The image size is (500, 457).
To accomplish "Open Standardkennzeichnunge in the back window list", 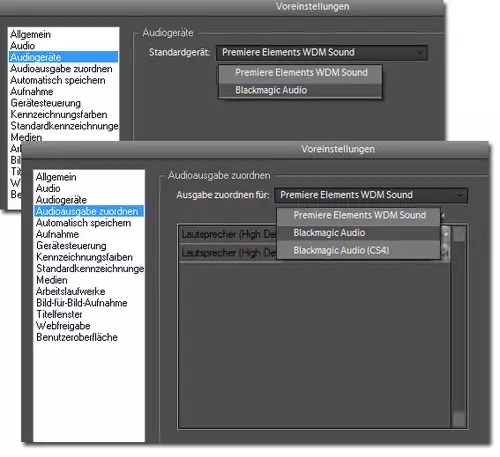I will (64, 126).
